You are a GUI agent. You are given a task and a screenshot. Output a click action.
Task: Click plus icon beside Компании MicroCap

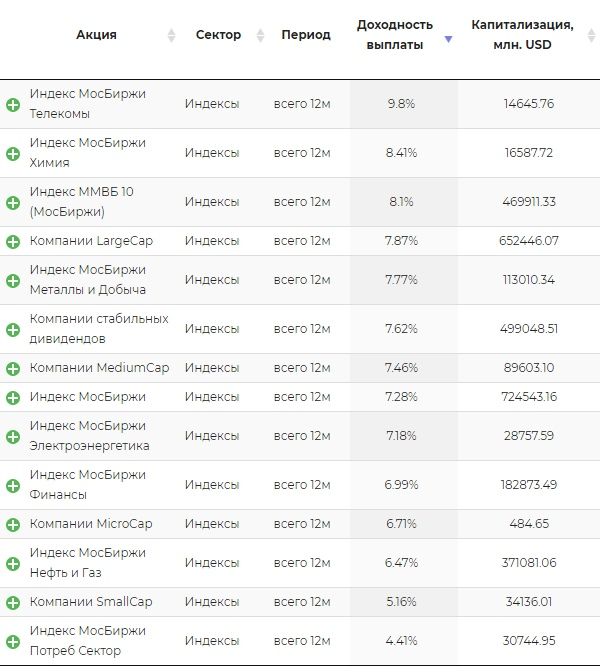pos(13,524)
